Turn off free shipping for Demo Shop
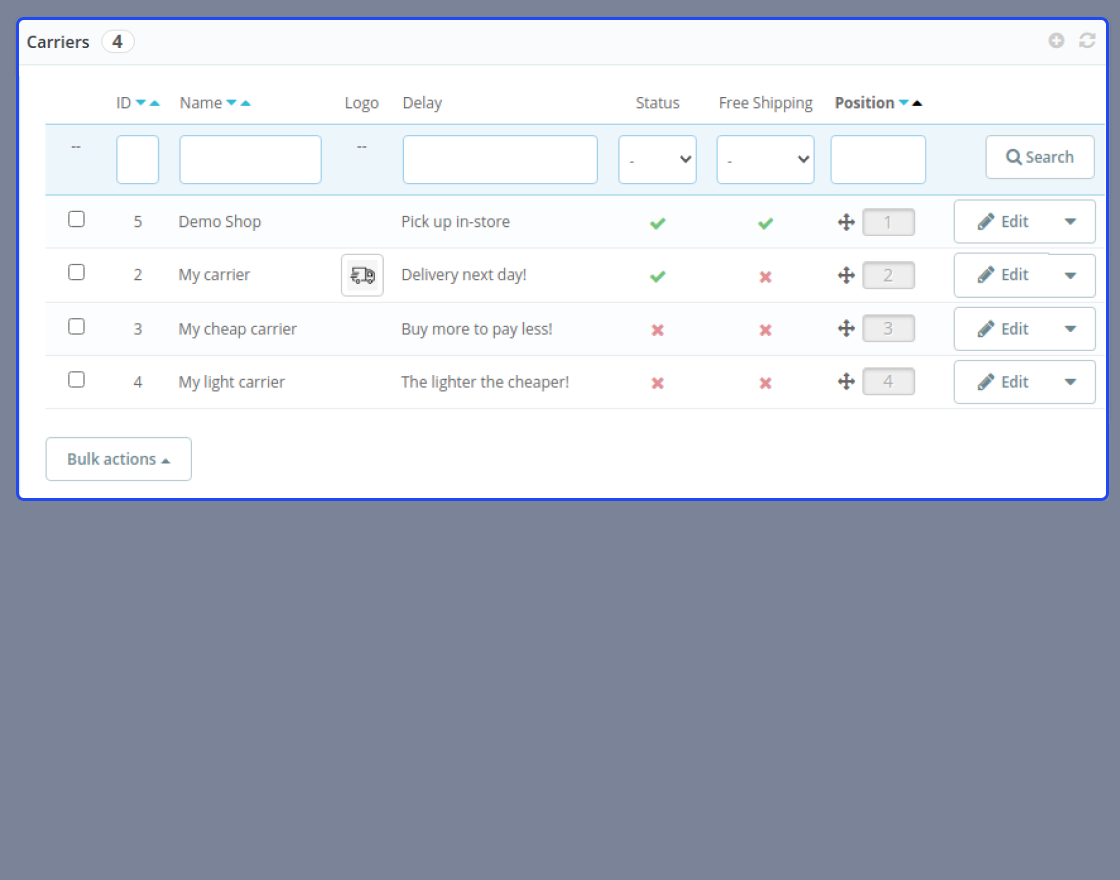The image size is (1120, 880). coord(766,223)
